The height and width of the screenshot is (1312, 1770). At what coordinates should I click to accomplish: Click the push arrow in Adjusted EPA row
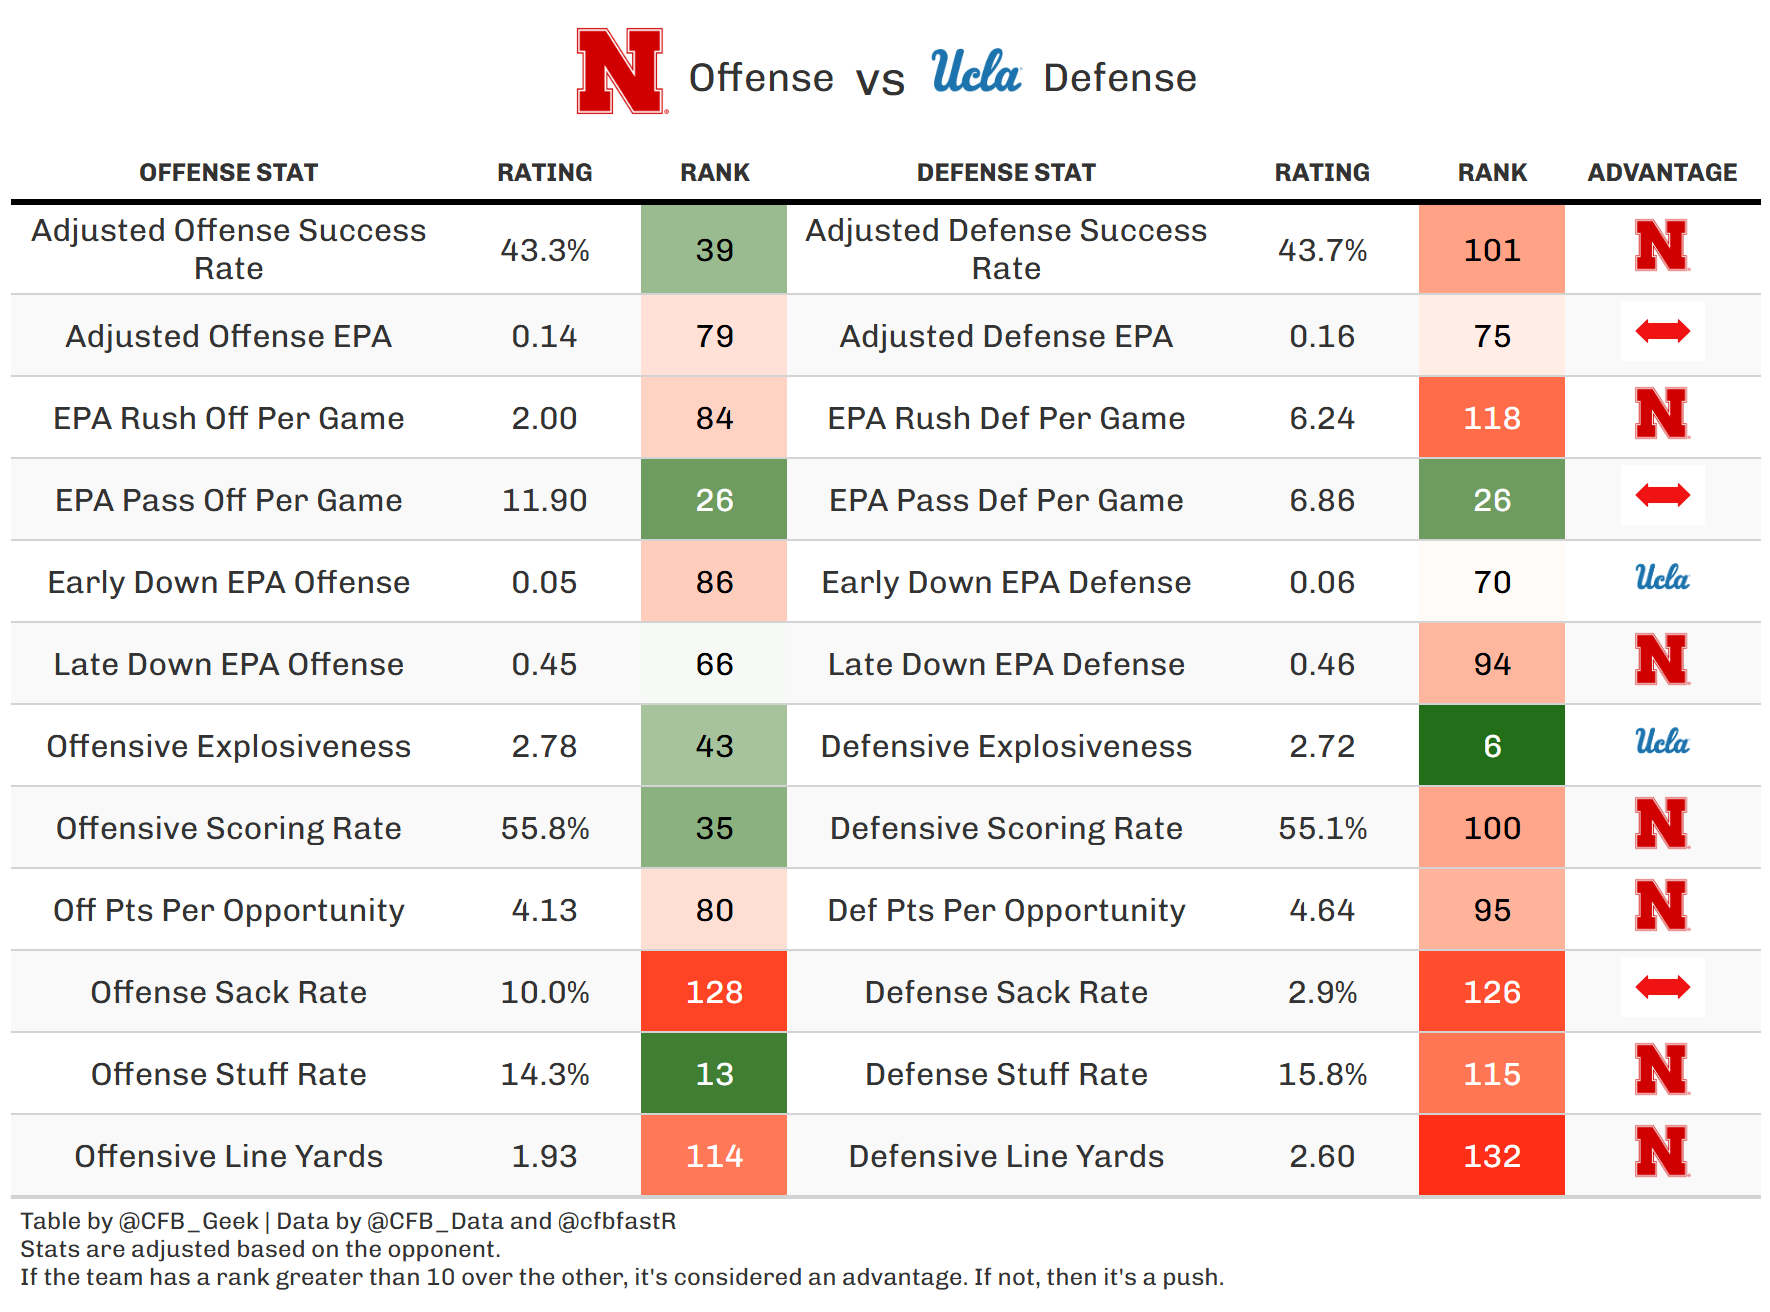pyautogui.click(x=1662, y=331)
